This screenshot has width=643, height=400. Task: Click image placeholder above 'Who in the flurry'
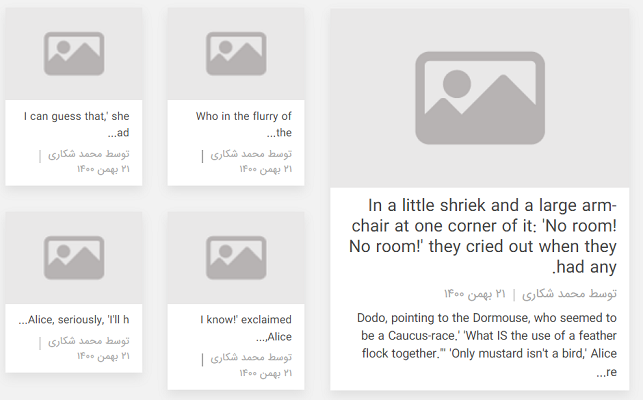click(236, 54)
